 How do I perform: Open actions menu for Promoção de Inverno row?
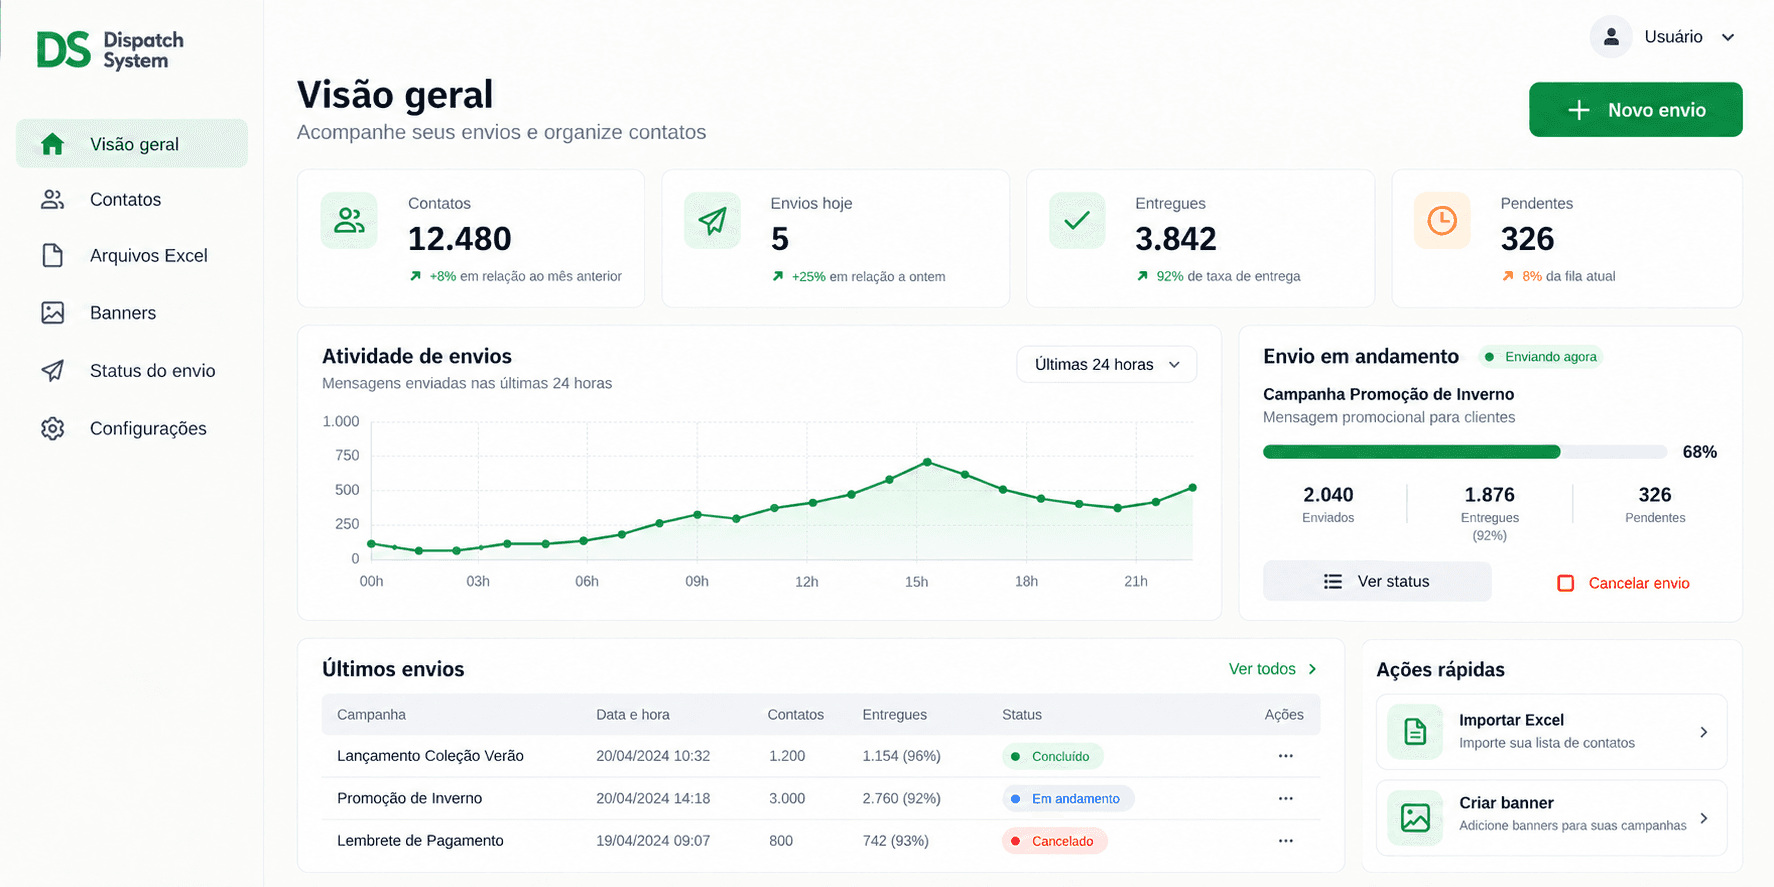(x=1286, y=798)
